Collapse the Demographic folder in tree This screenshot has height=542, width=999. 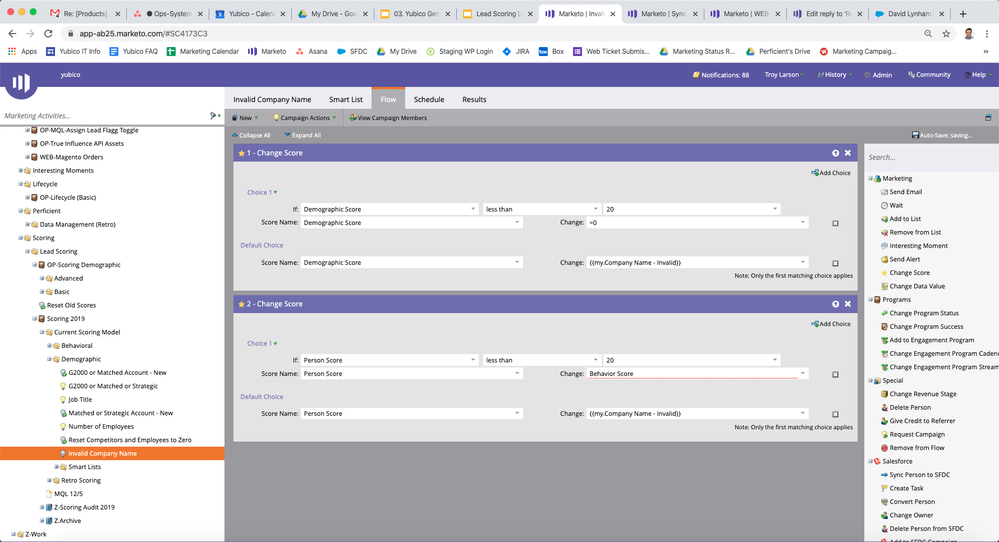tap(50, 359)
